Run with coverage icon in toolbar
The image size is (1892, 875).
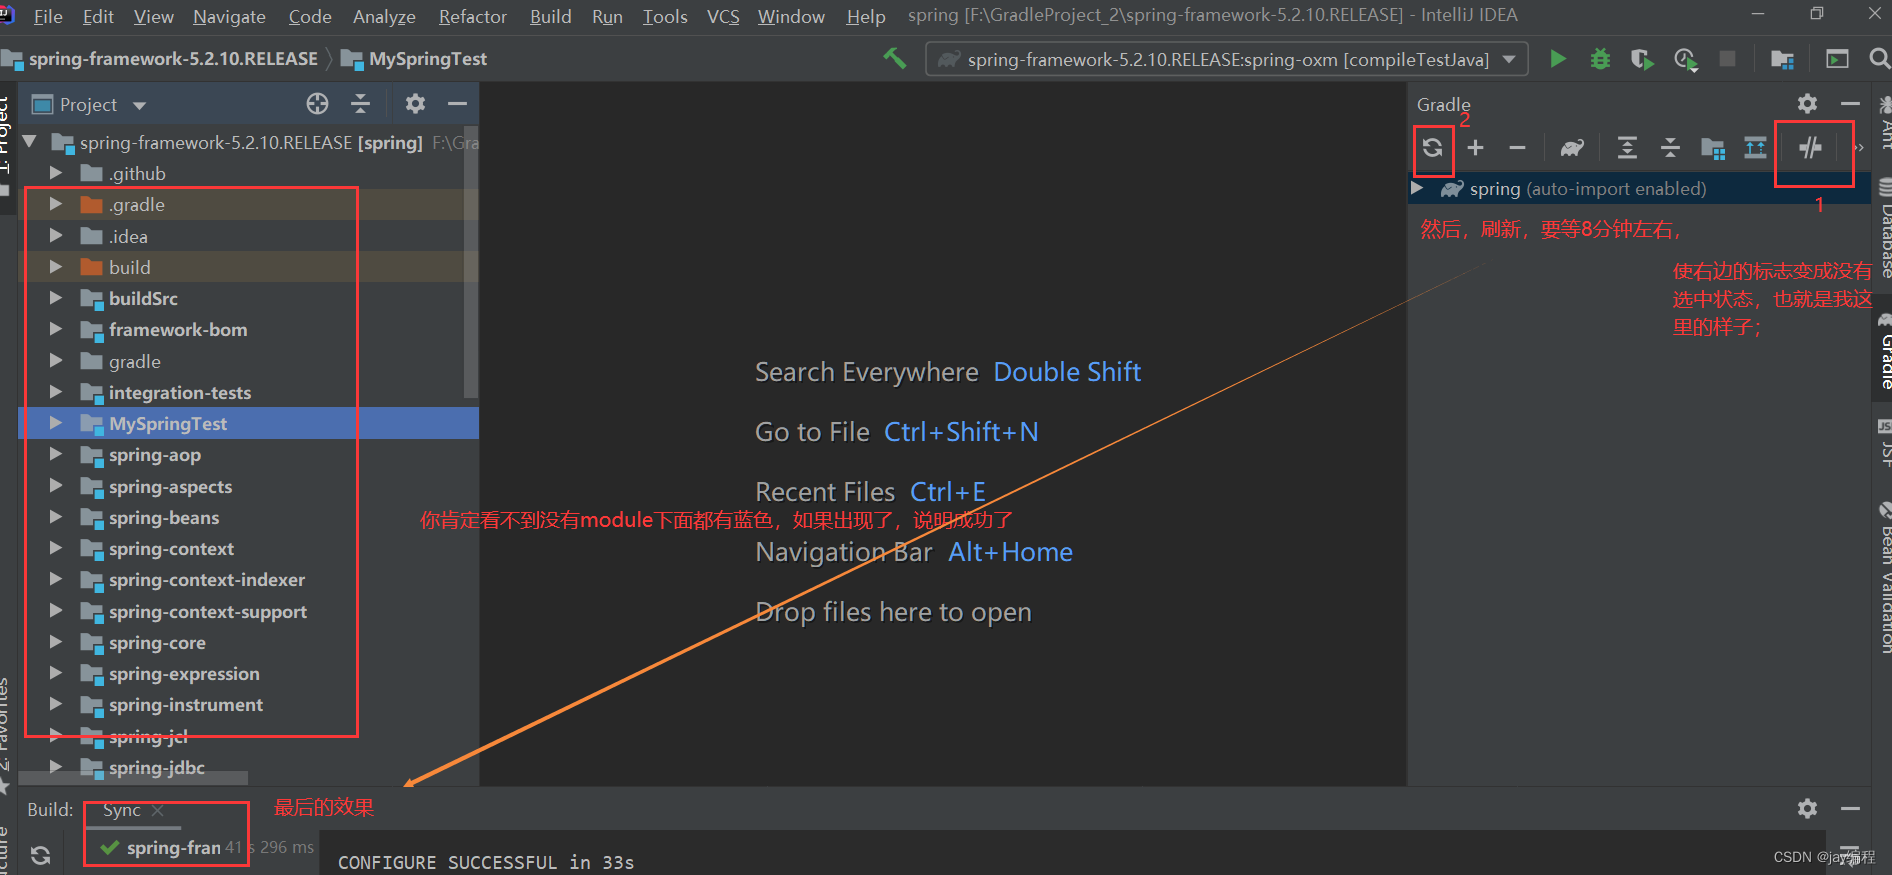1642,59
